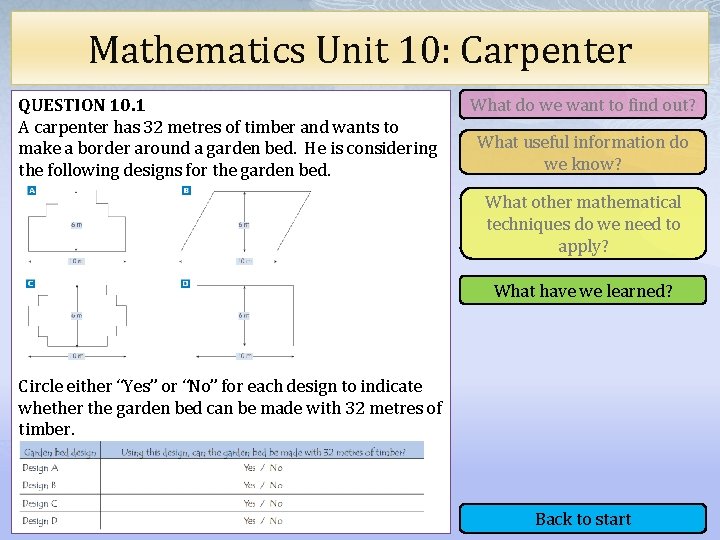Open 'What useful information do we know?' button
The width and height of the screenshot is (720, 540).
[x=582, y=152]
